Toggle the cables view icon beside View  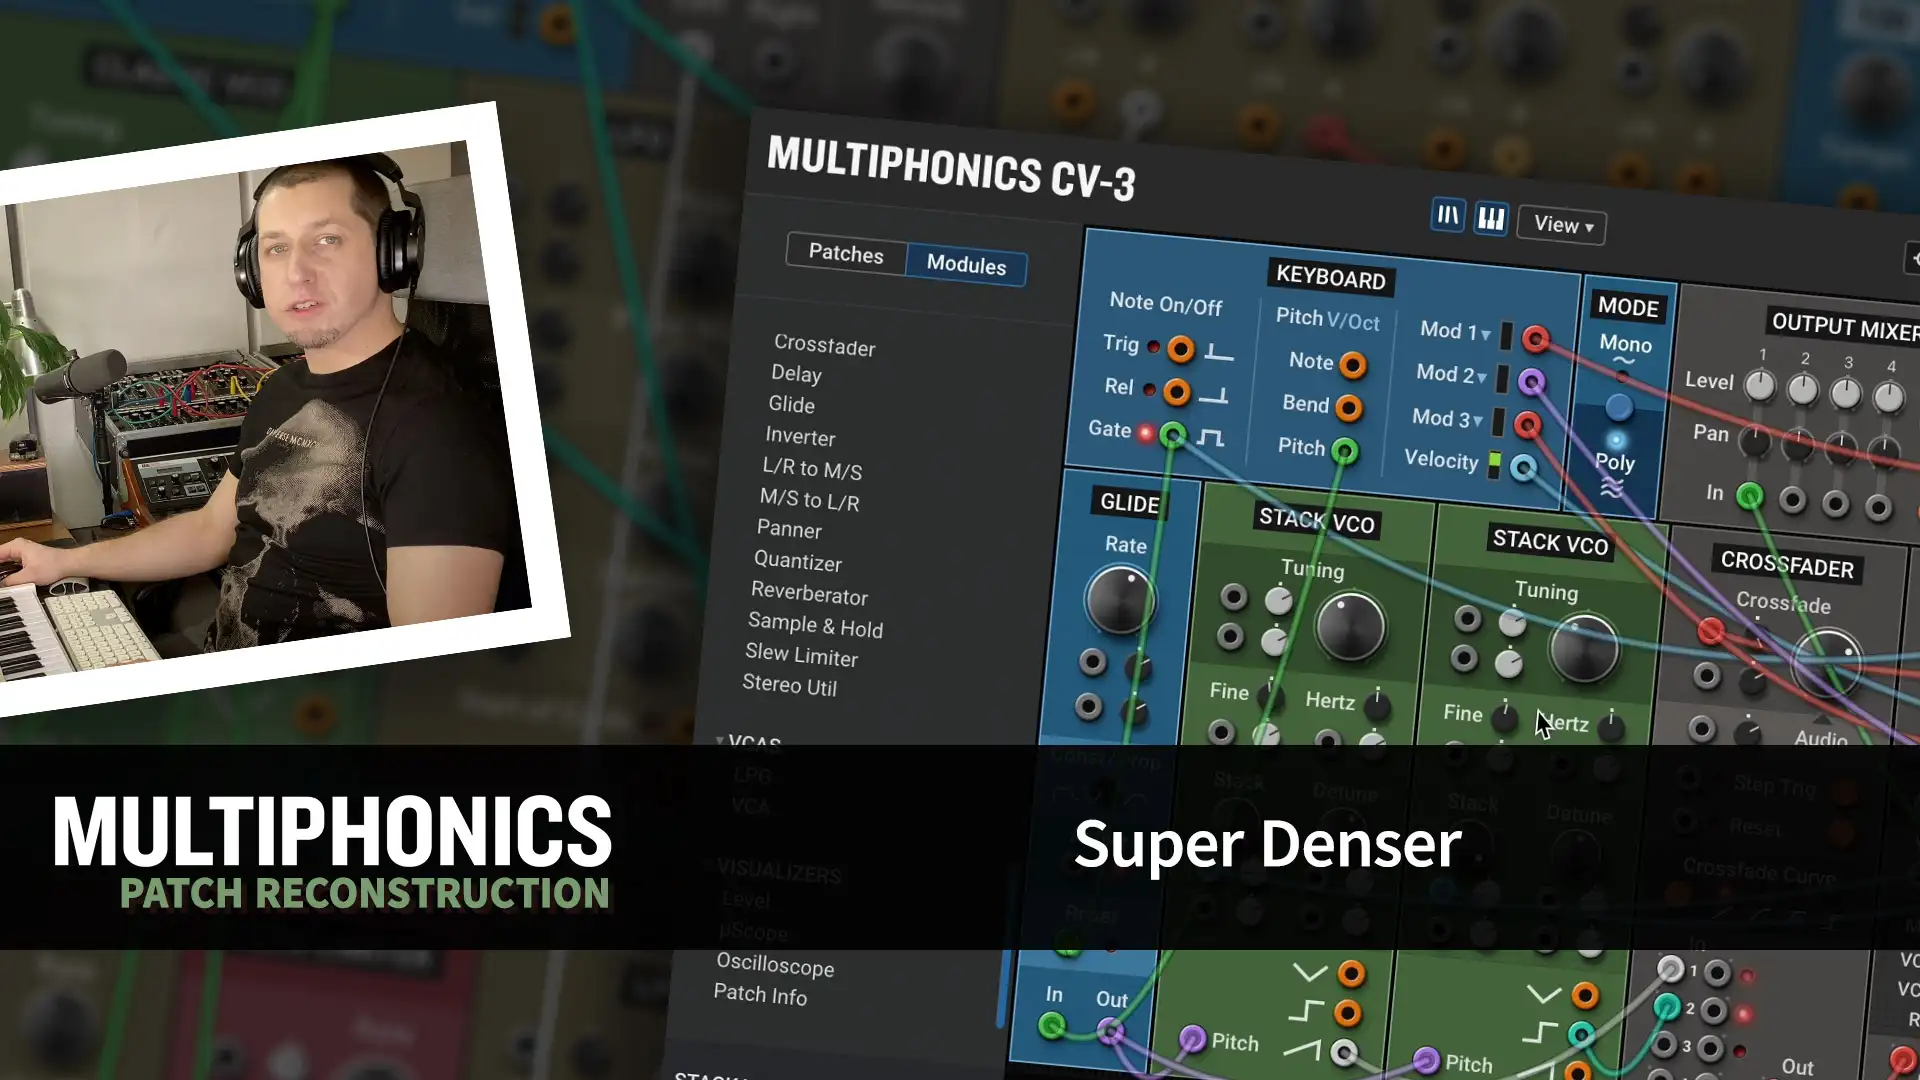tap(1447, 216)
